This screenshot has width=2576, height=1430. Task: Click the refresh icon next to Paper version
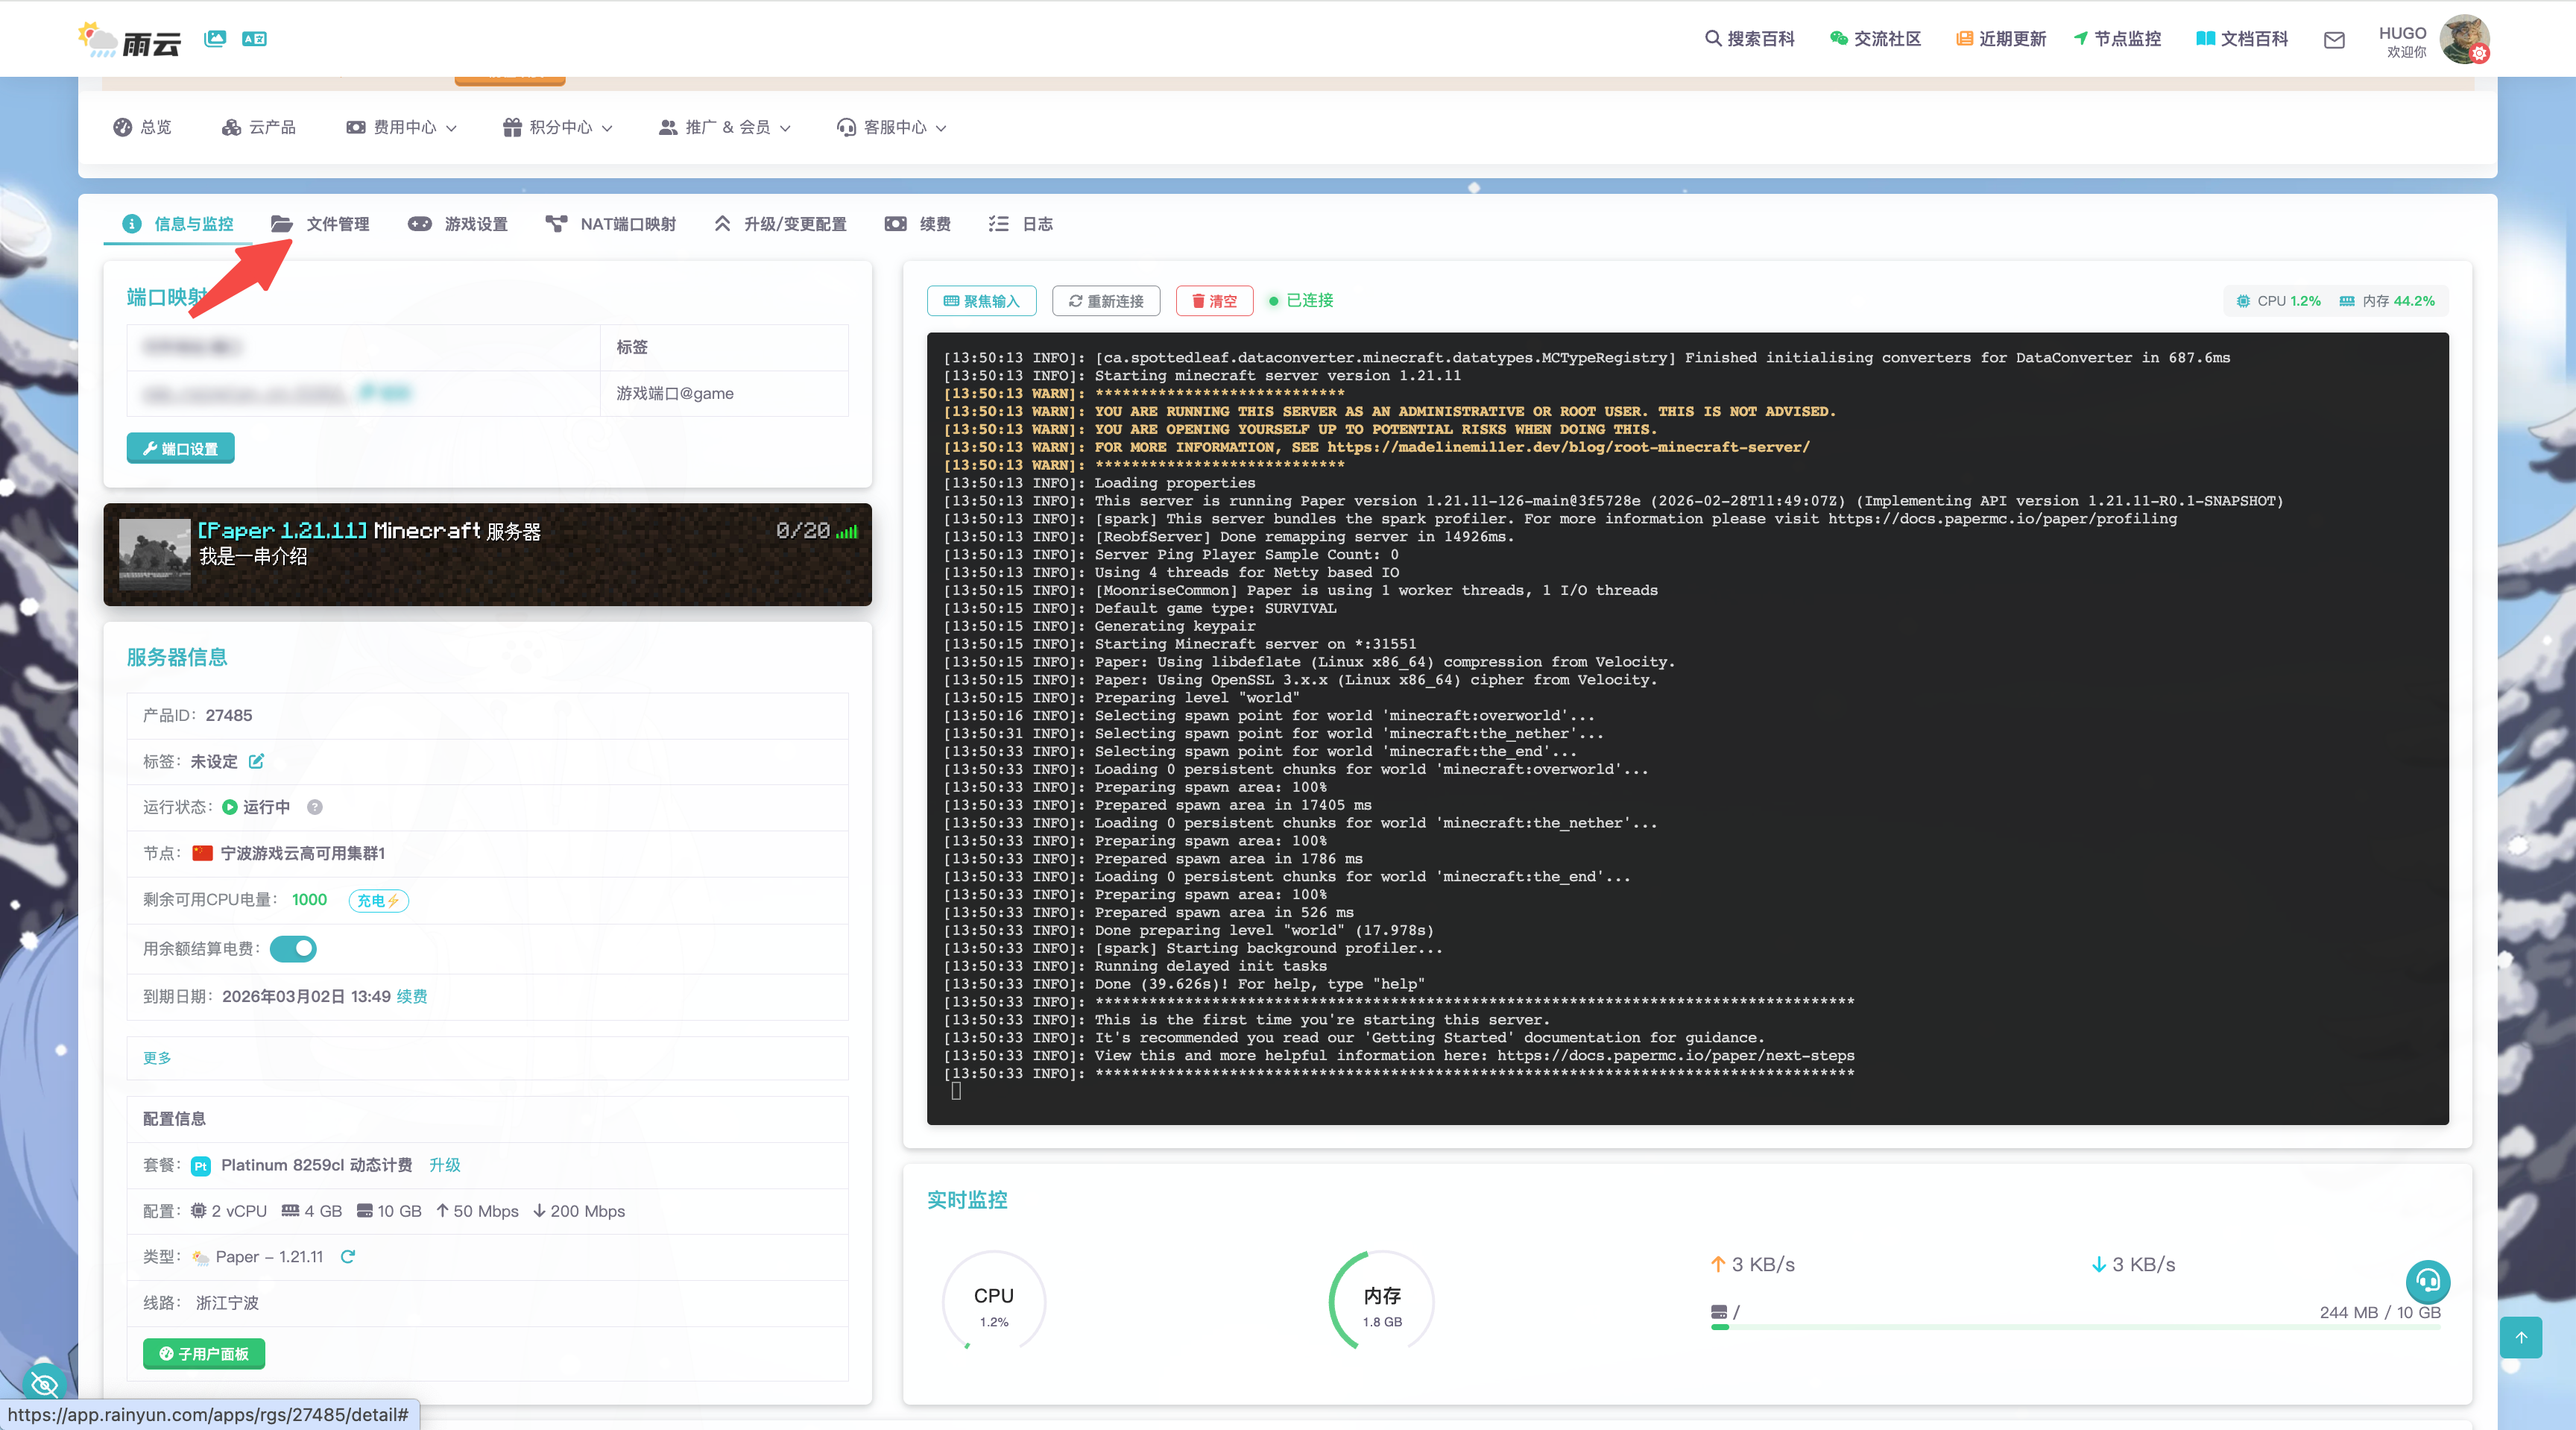tap(348, 1257)
